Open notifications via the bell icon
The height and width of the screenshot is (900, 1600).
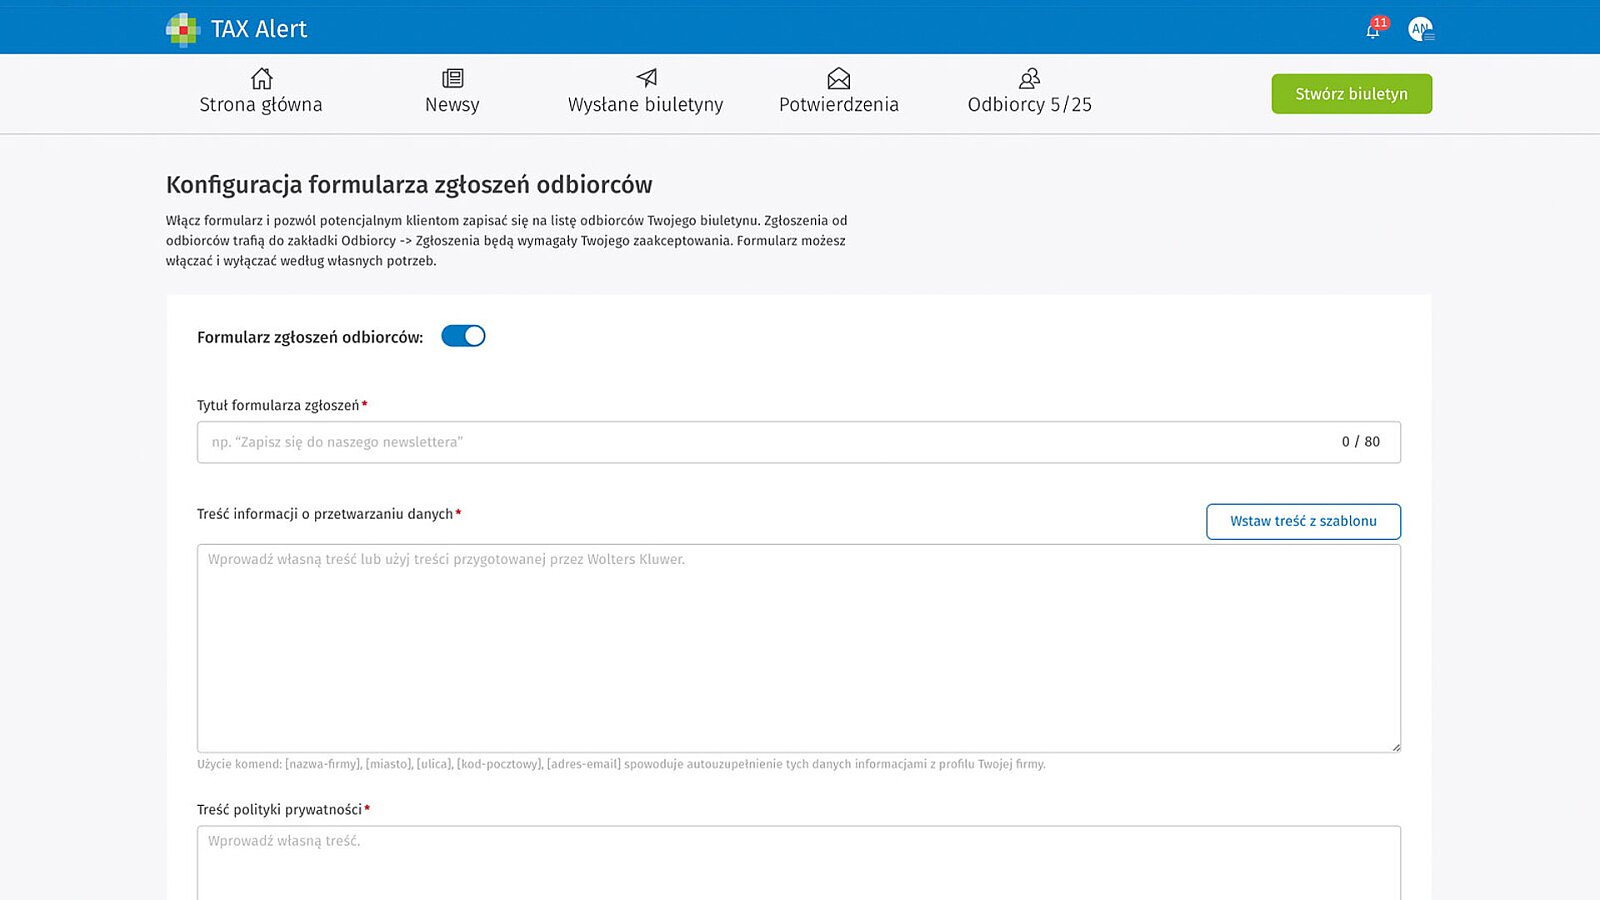pos(1373,31)
